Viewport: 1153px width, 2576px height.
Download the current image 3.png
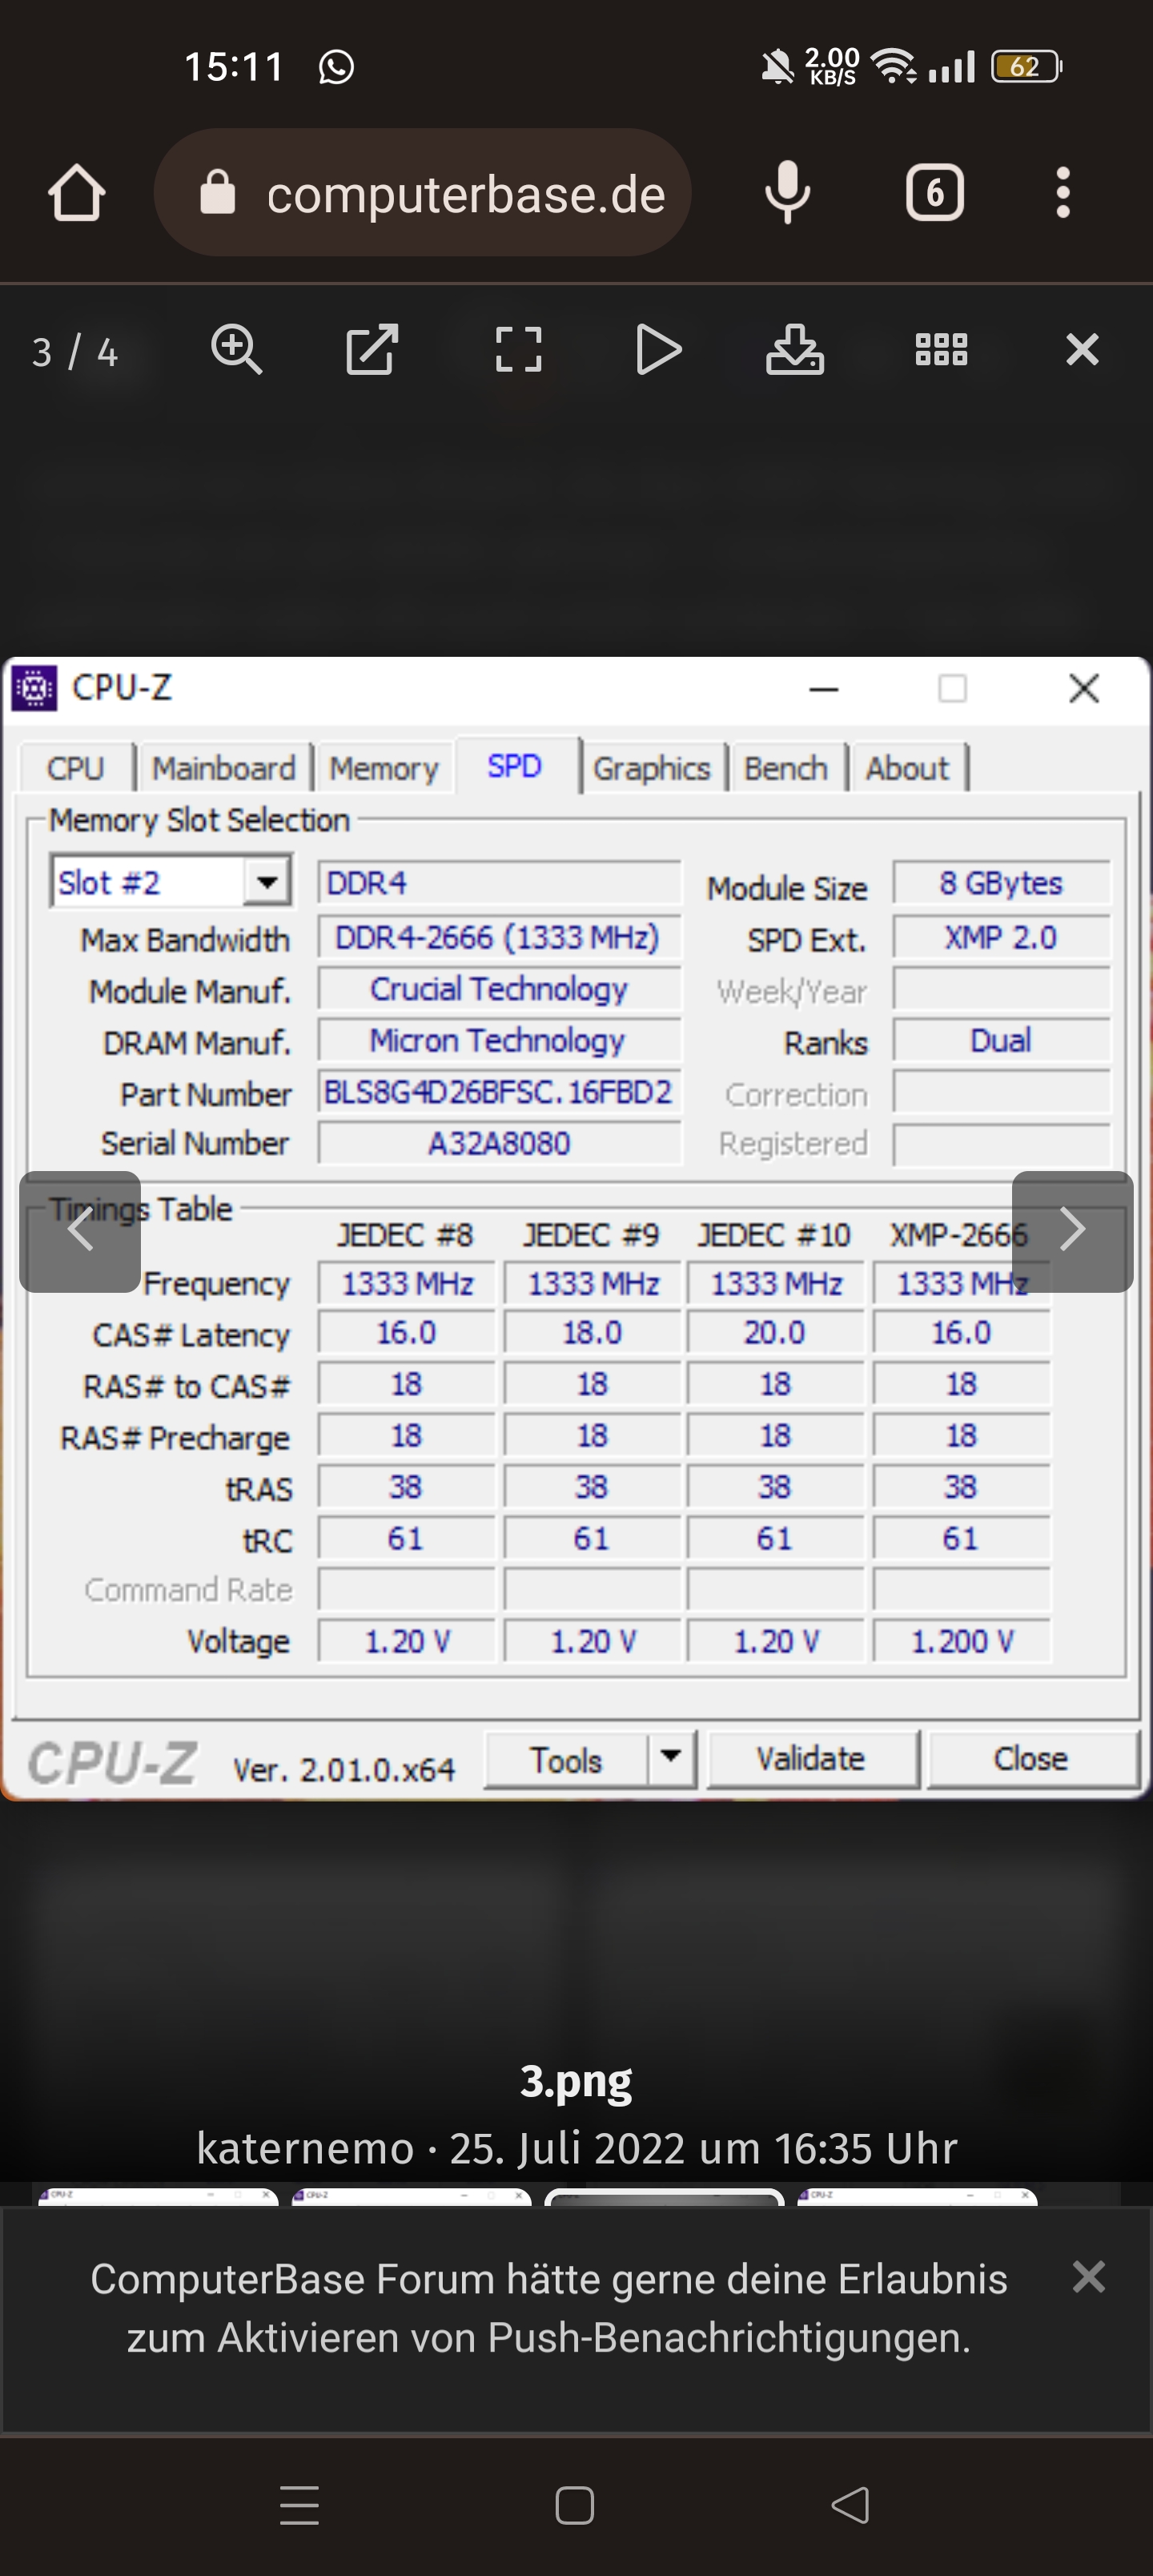click(x=795, y=350)
